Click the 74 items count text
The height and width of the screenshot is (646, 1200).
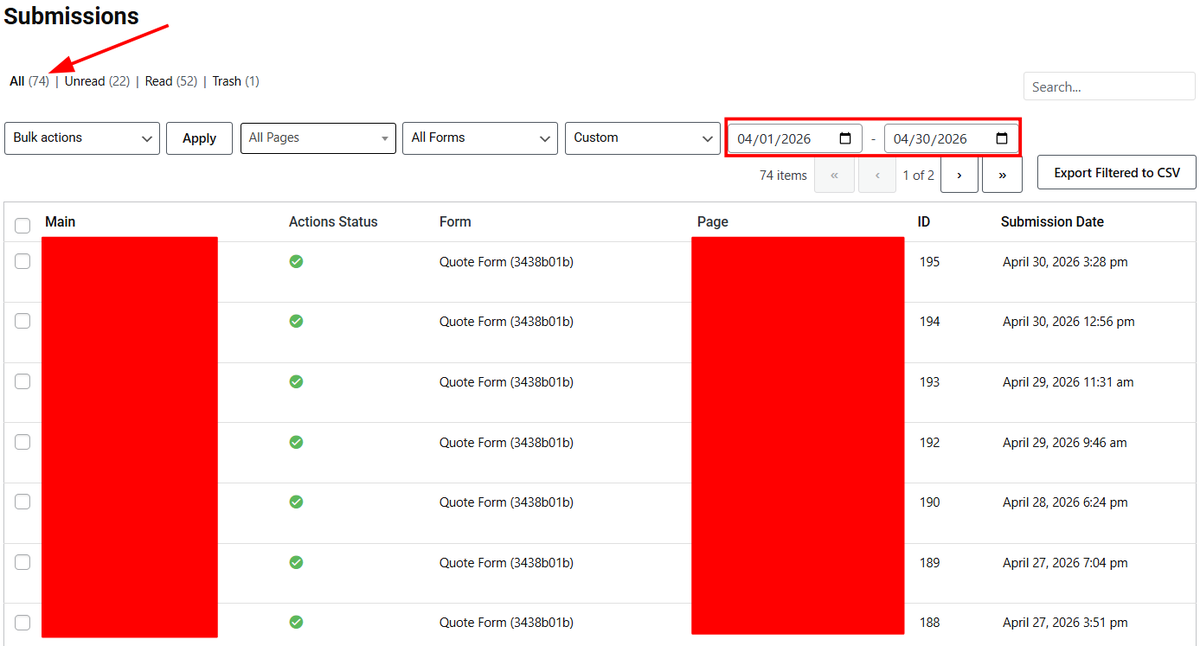tap(783, 175)
